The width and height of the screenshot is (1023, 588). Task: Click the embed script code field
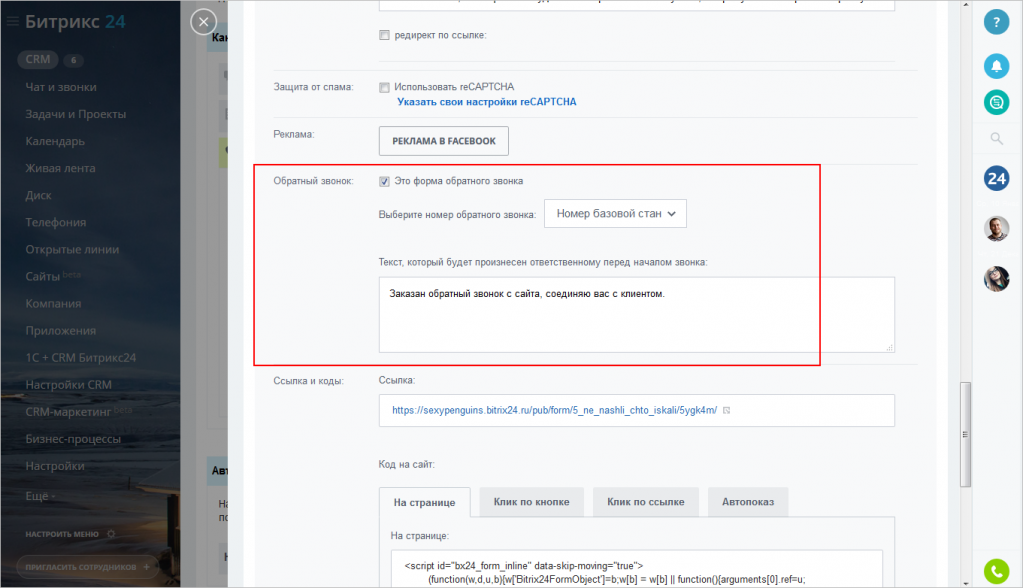[636, 568]
